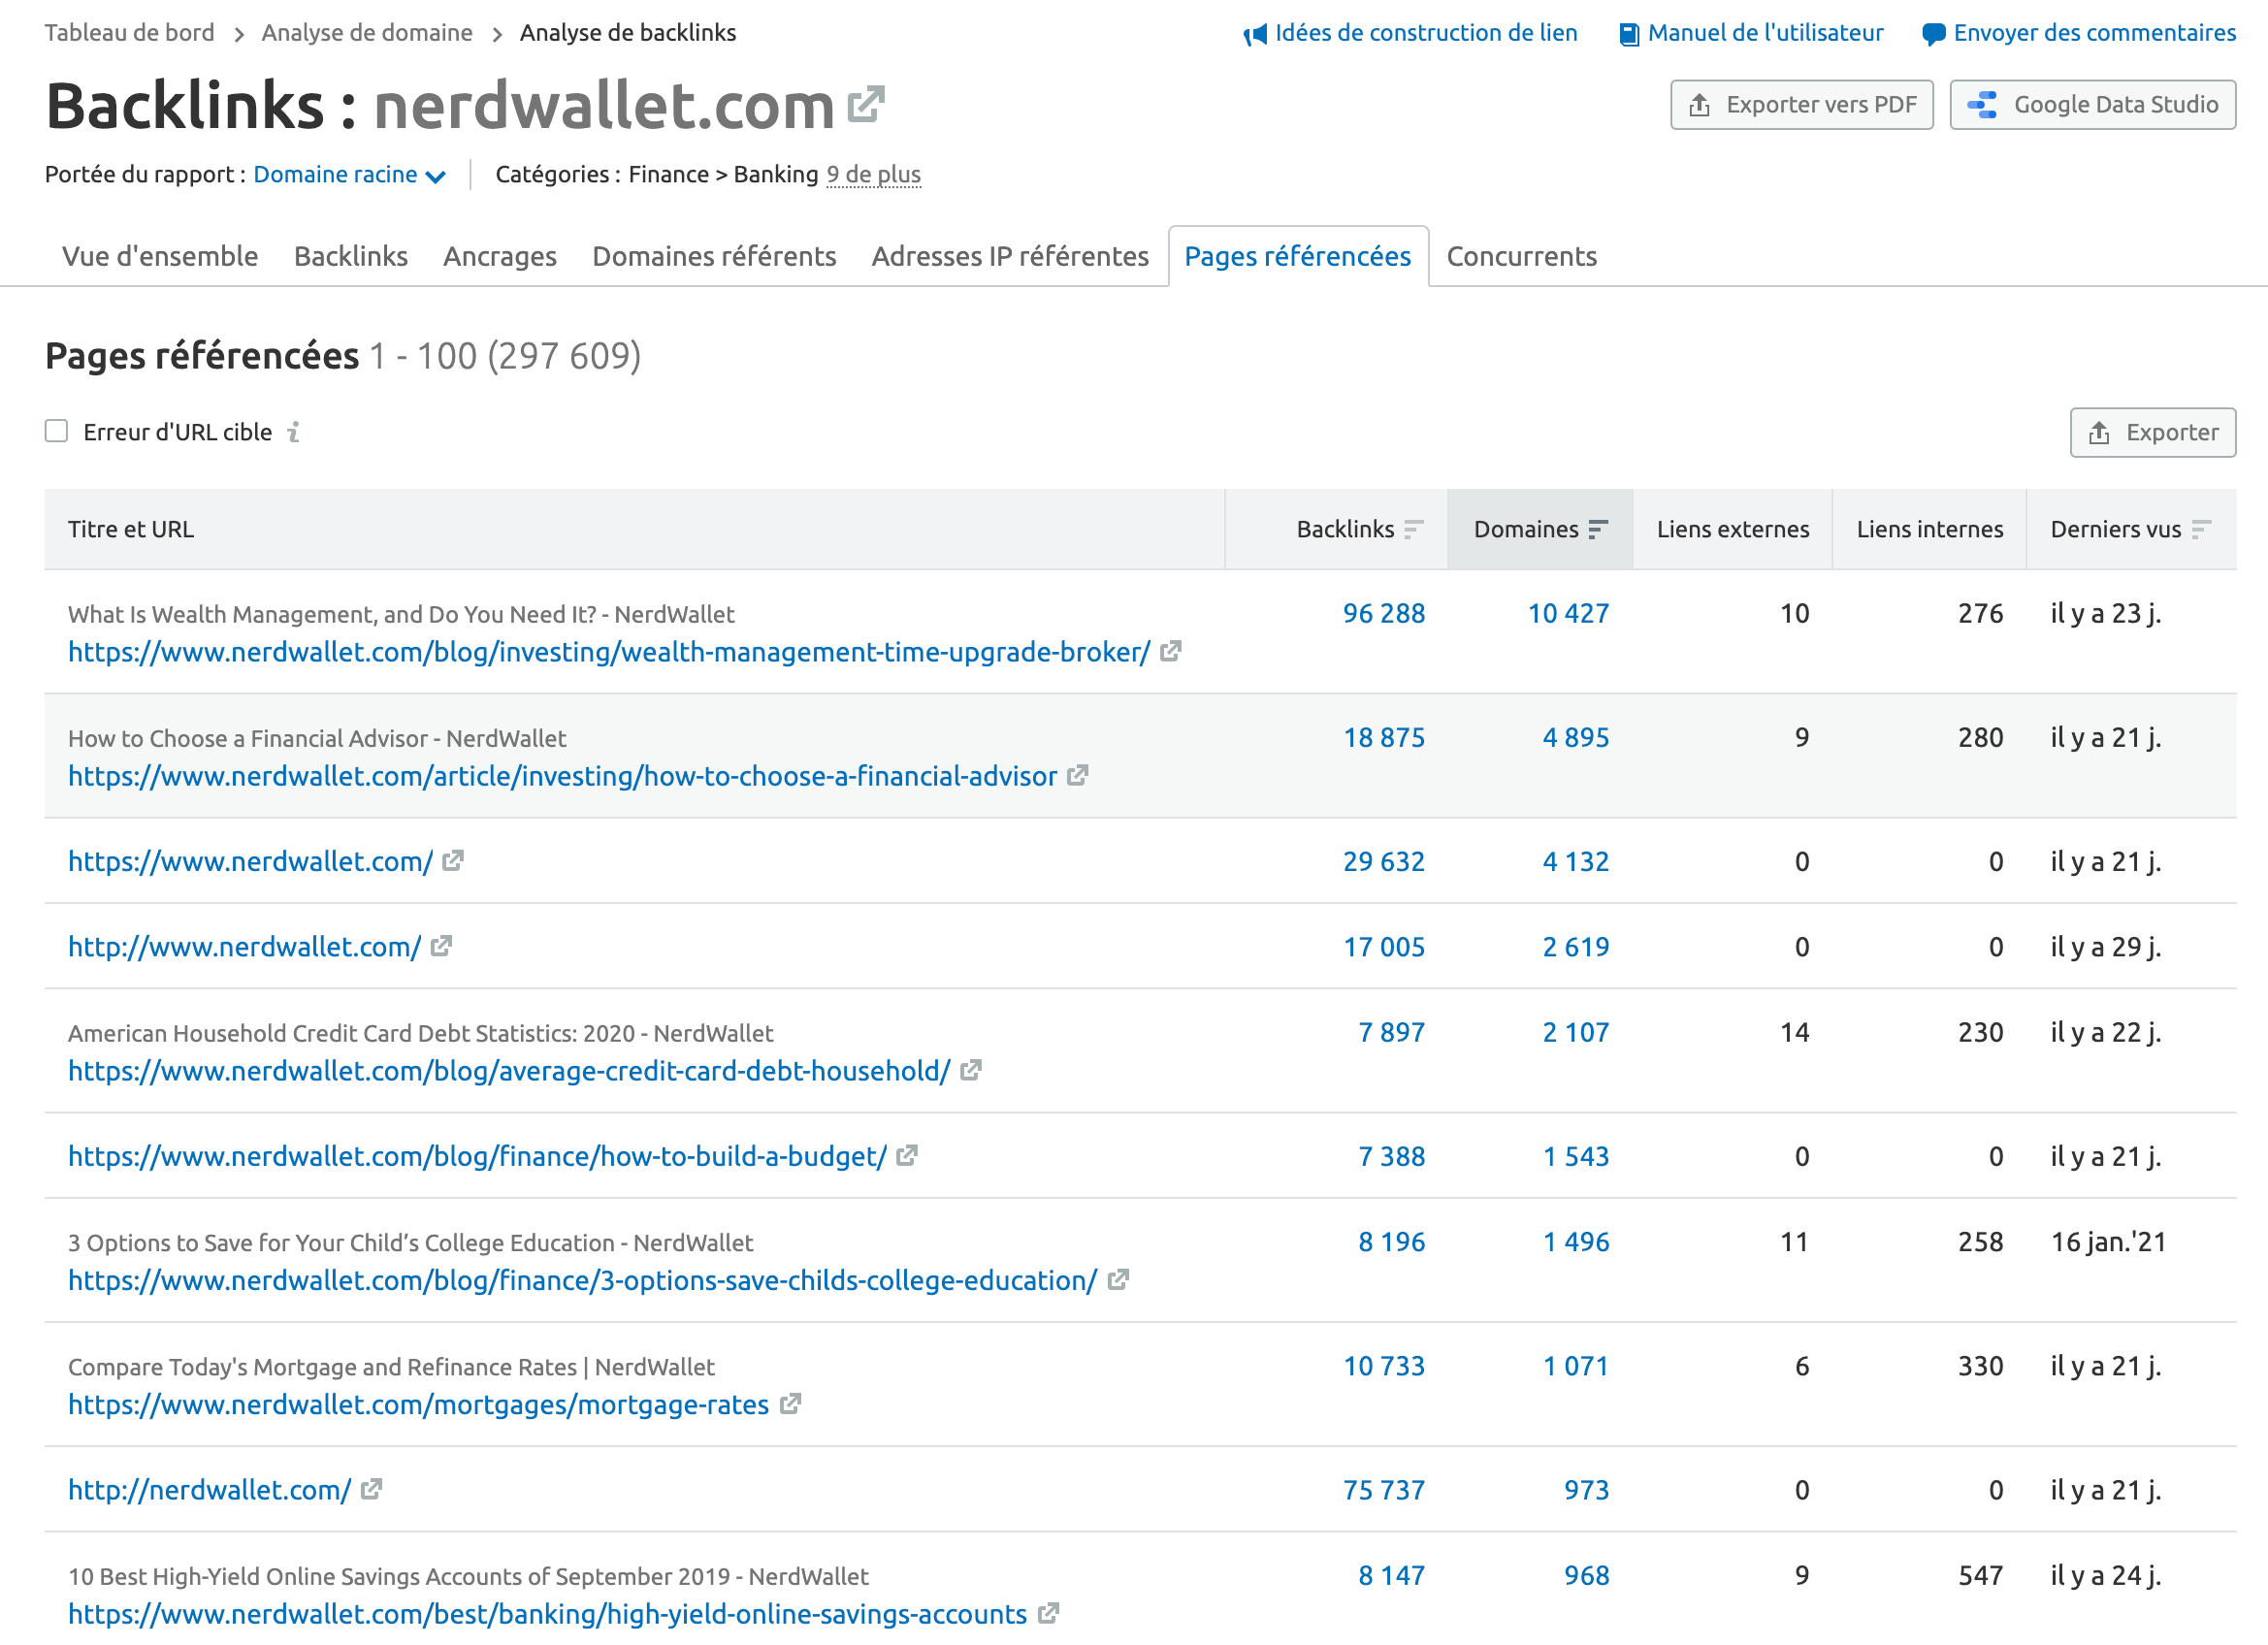Select the Pages référencées tab
The width and height of the screenshot is (2268, 1645).
point(1298,256)
